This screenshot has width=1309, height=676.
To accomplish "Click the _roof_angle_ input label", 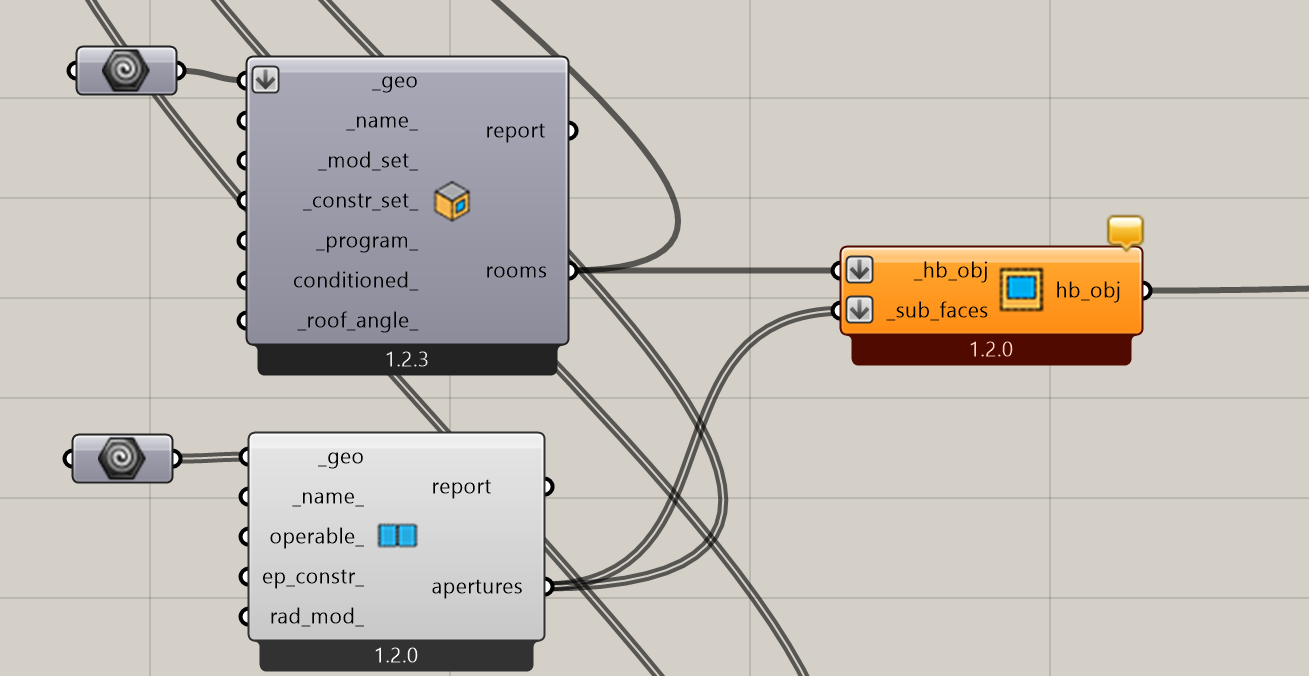I will tap(357, 321).
